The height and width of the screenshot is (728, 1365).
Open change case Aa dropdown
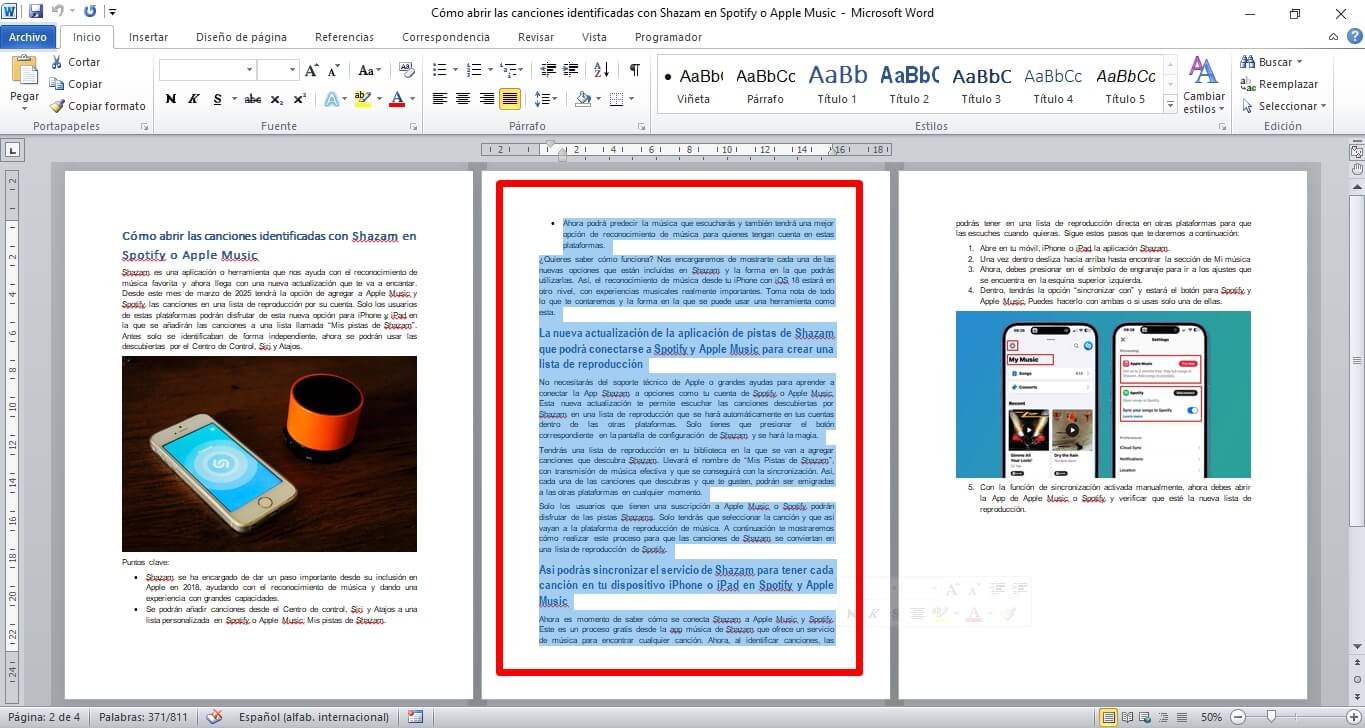(369, 71)
